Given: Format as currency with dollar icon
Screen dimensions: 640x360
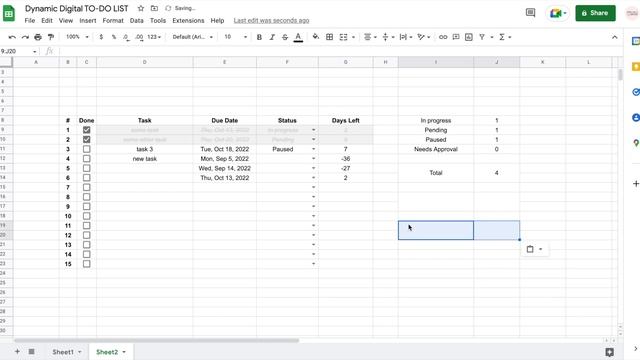Looking at the screenshot, I should (101, 37).
